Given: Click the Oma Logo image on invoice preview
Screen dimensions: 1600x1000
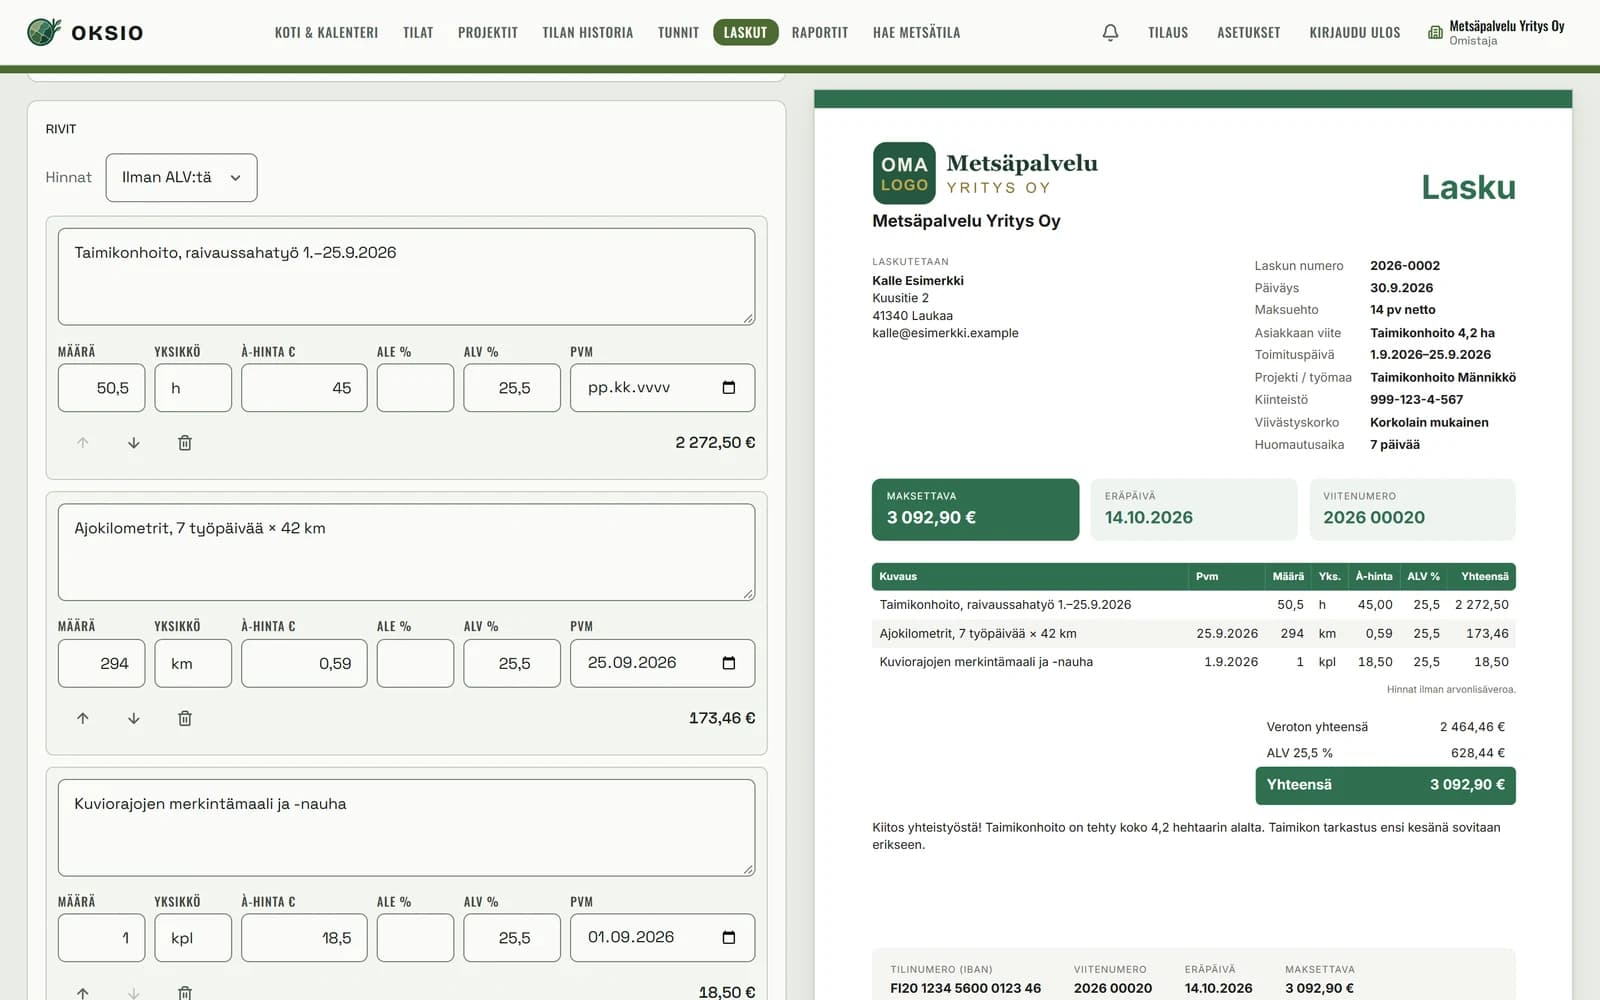Looking at the screenshot, I should tap(904, 173).
